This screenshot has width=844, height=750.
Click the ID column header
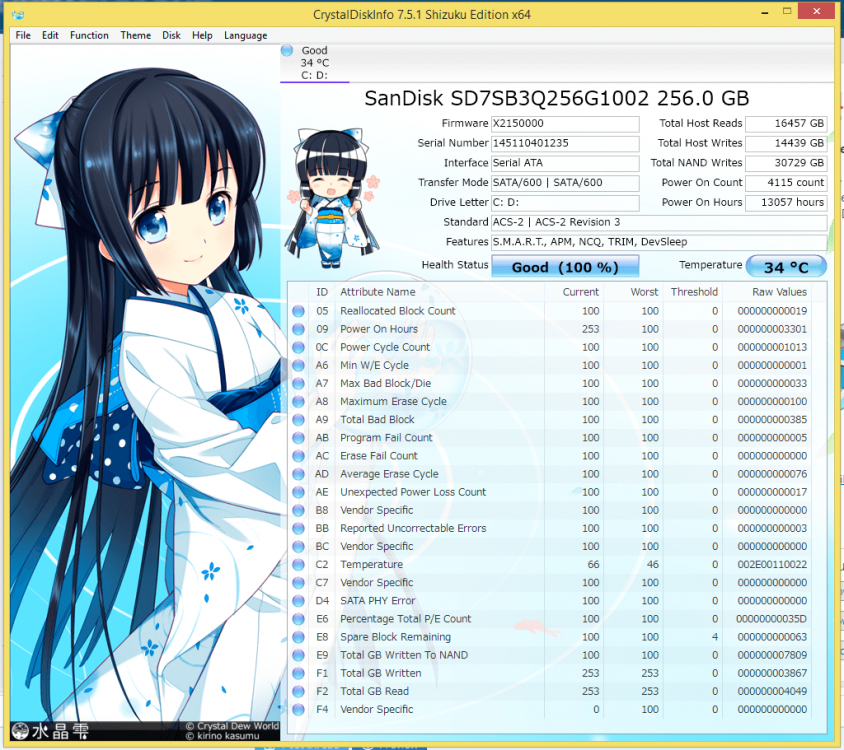[322, 292]
